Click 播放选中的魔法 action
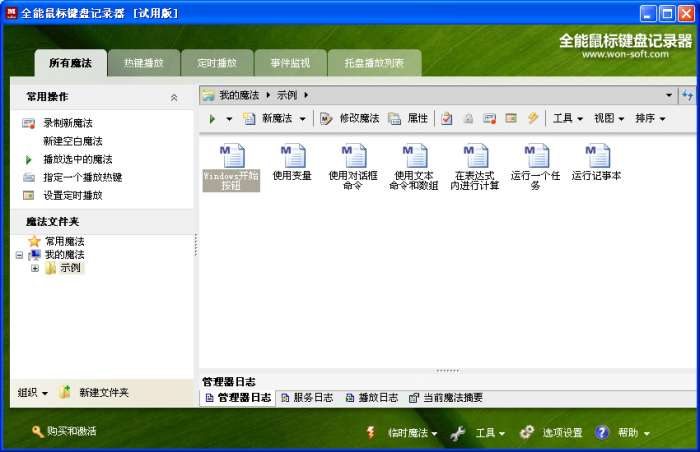The width and height of the screenshot is (700, 452). (78, 159)
